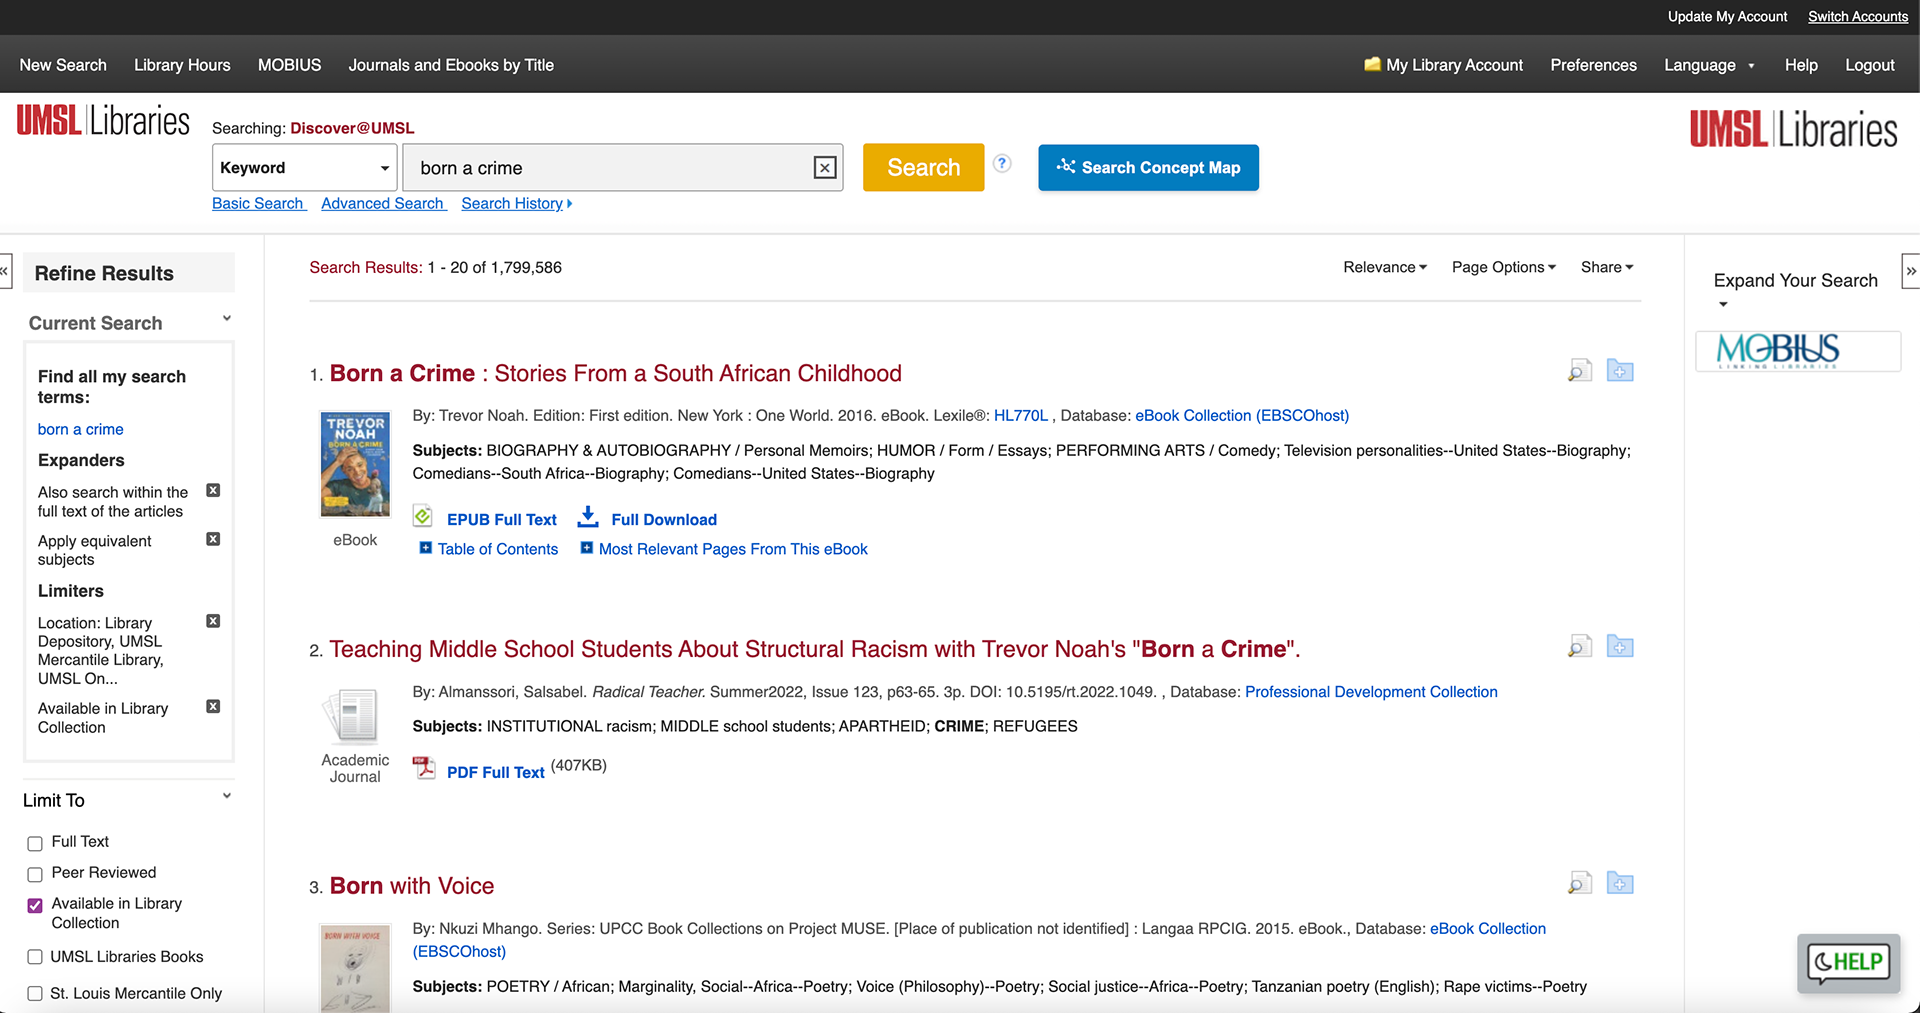Click the Full Download arrow icon
The image size is (1920, 1013).
(588, 517)
